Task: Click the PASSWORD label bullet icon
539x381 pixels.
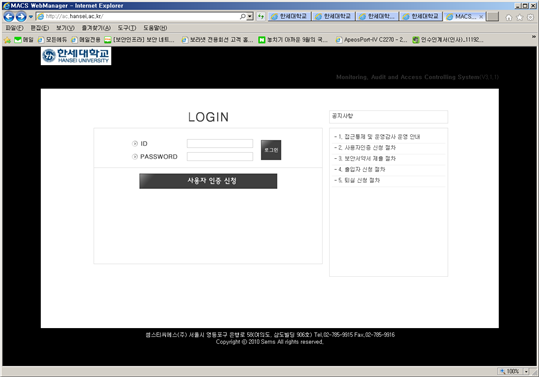Action: pos(135,156)
